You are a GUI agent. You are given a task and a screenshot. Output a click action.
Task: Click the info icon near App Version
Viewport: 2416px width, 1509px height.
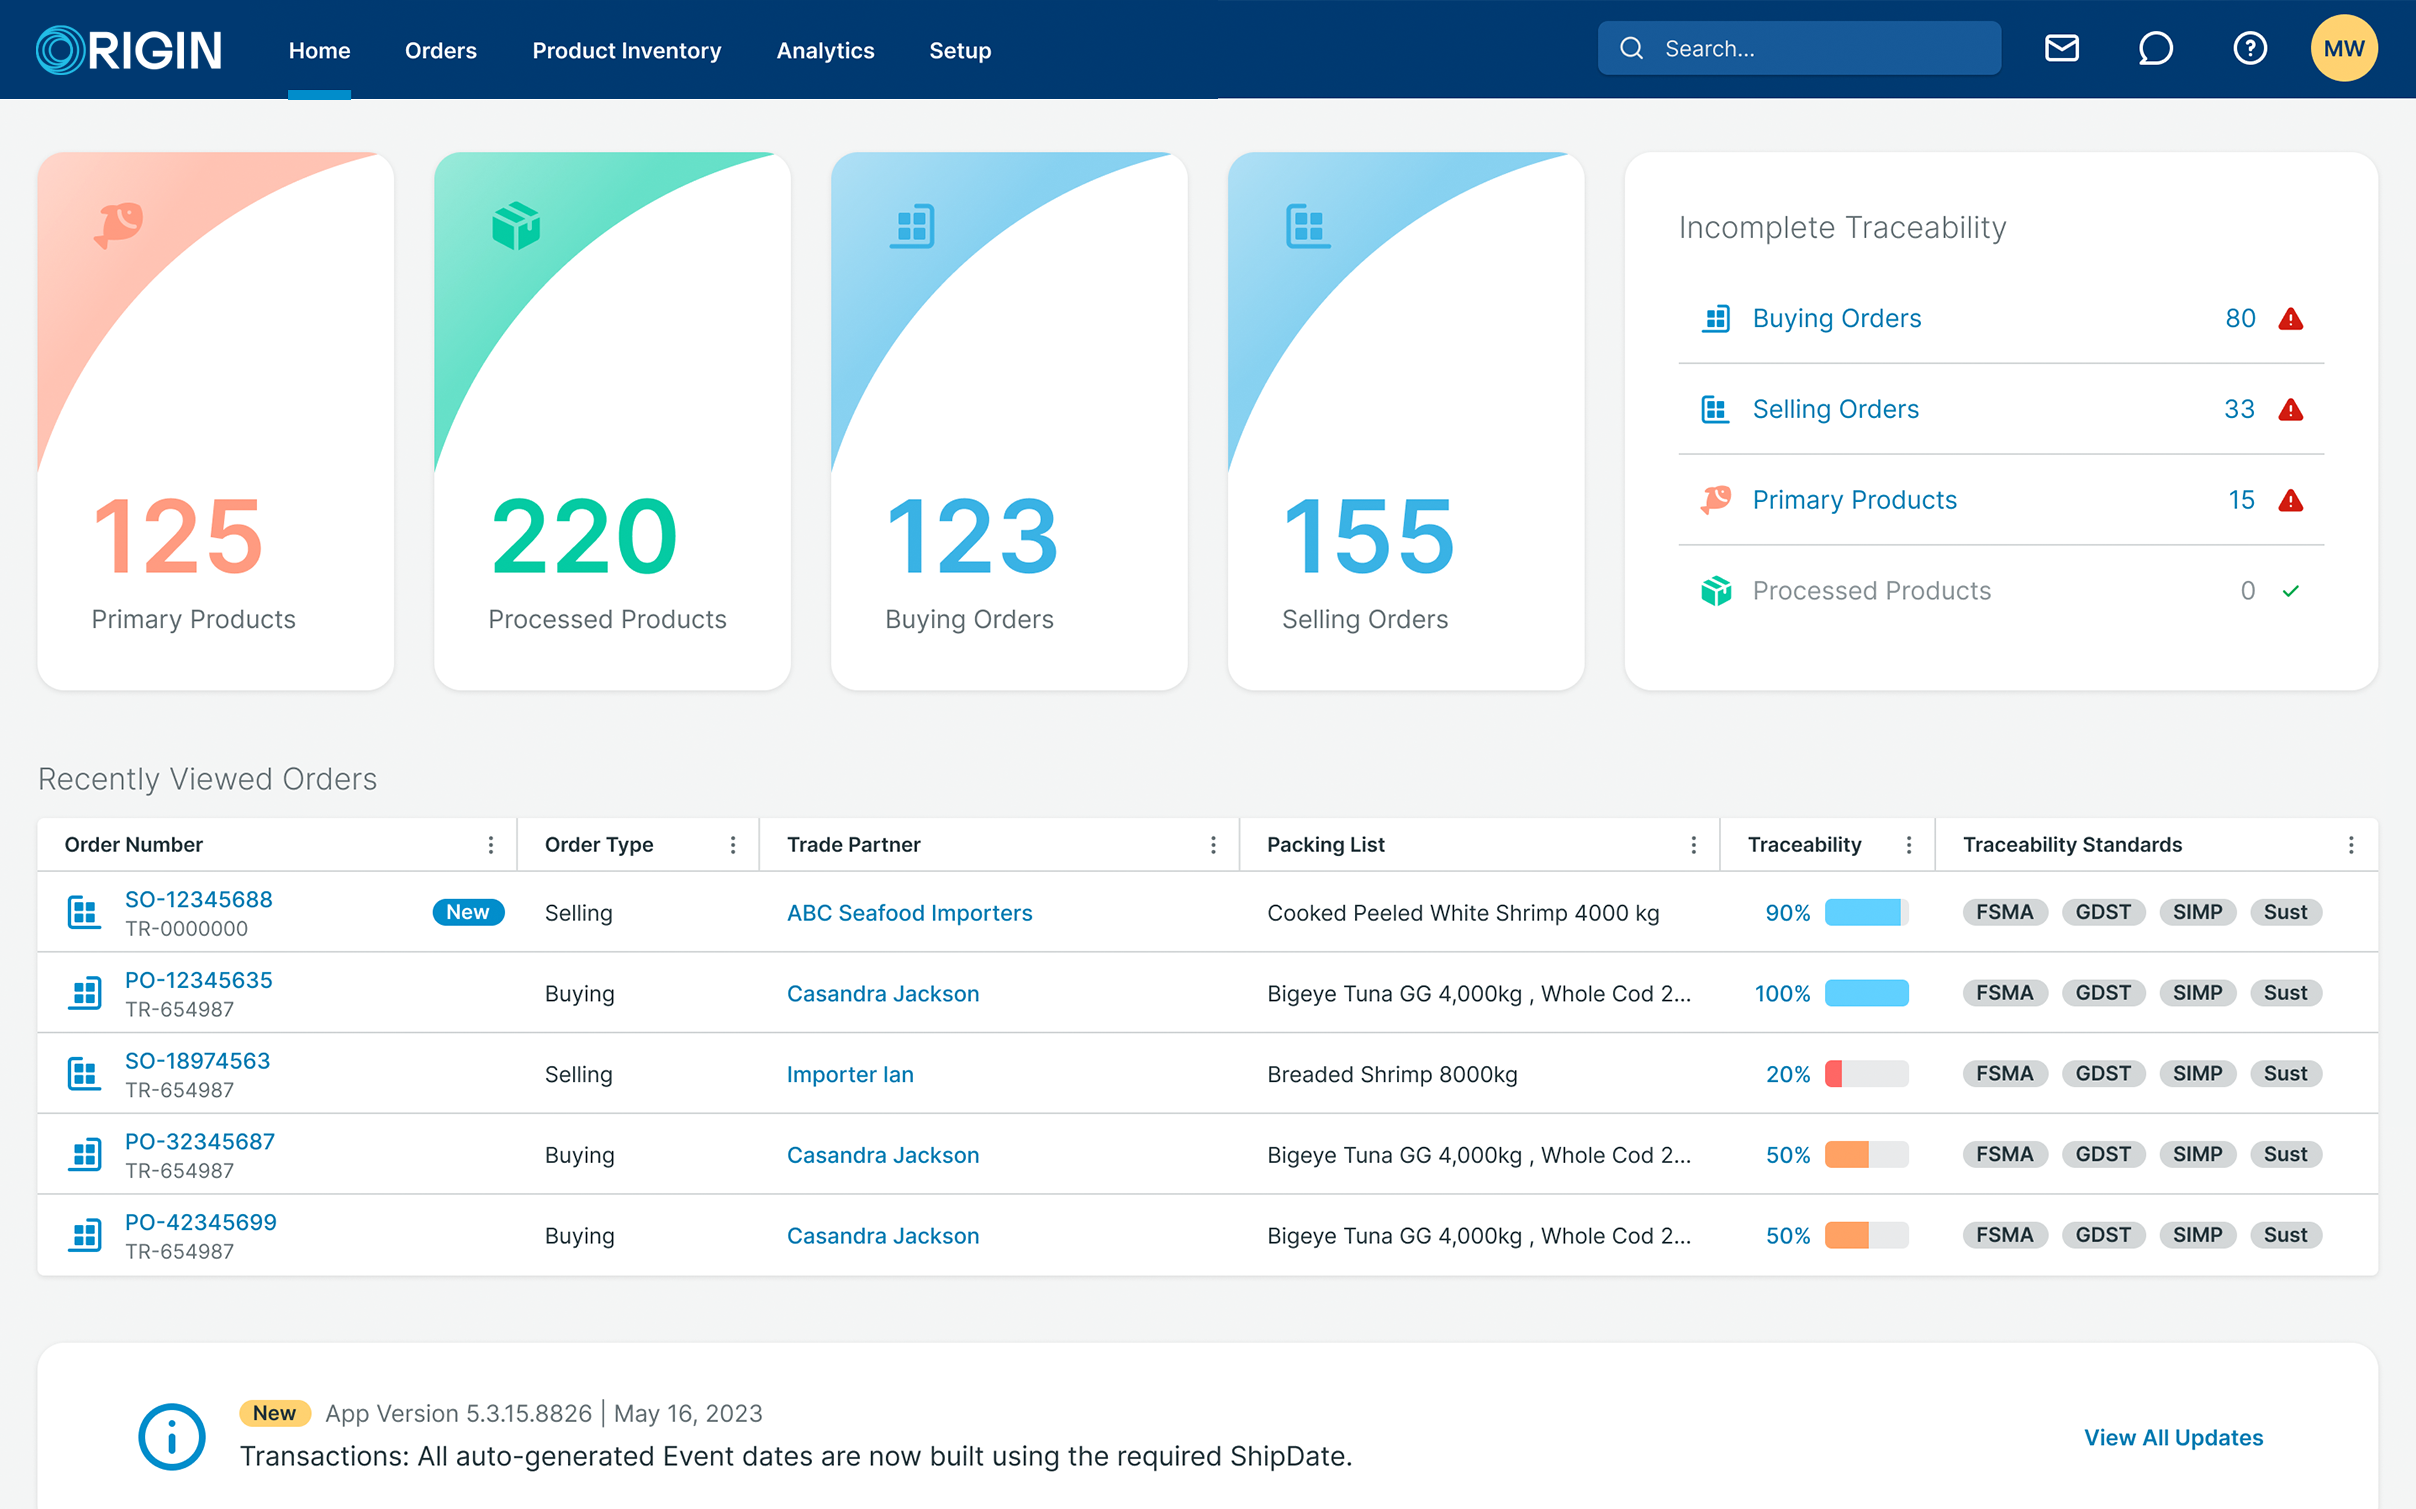pyautogui.click(x=171, y=1436)
